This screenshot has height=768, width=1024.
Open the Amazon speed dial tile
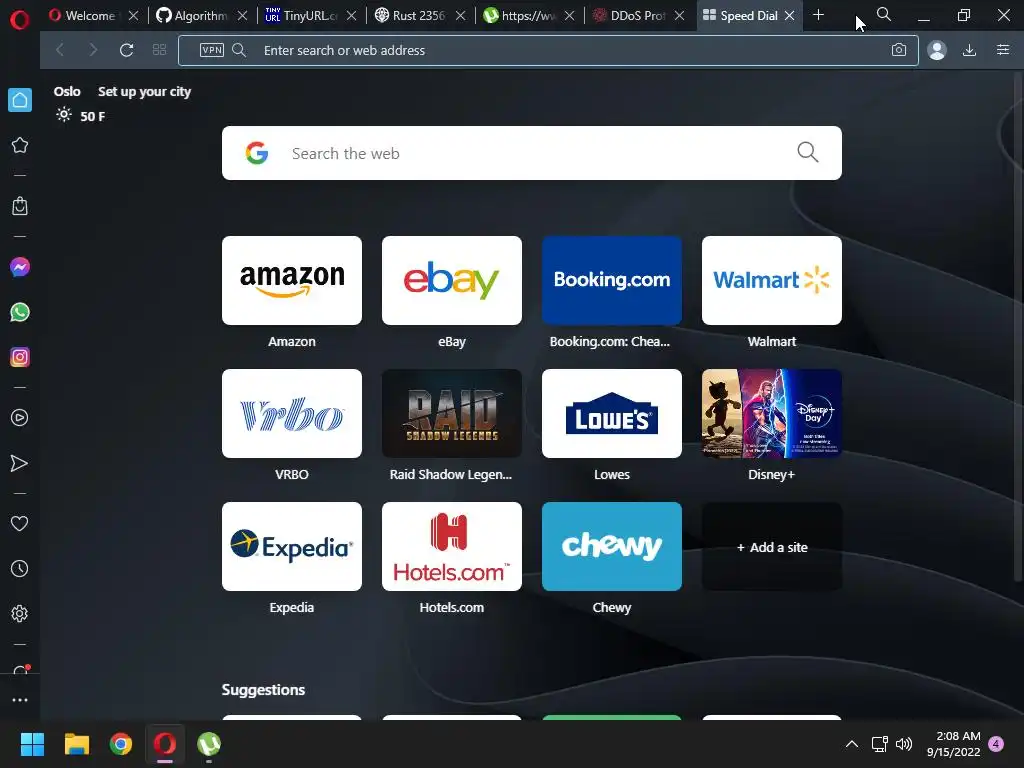pos(292,280)
